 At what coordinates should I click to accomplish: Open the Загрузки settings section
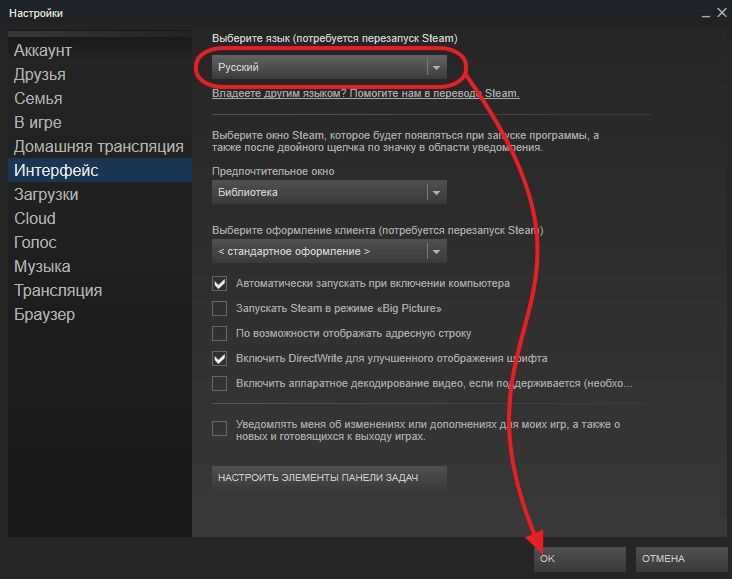99,194
